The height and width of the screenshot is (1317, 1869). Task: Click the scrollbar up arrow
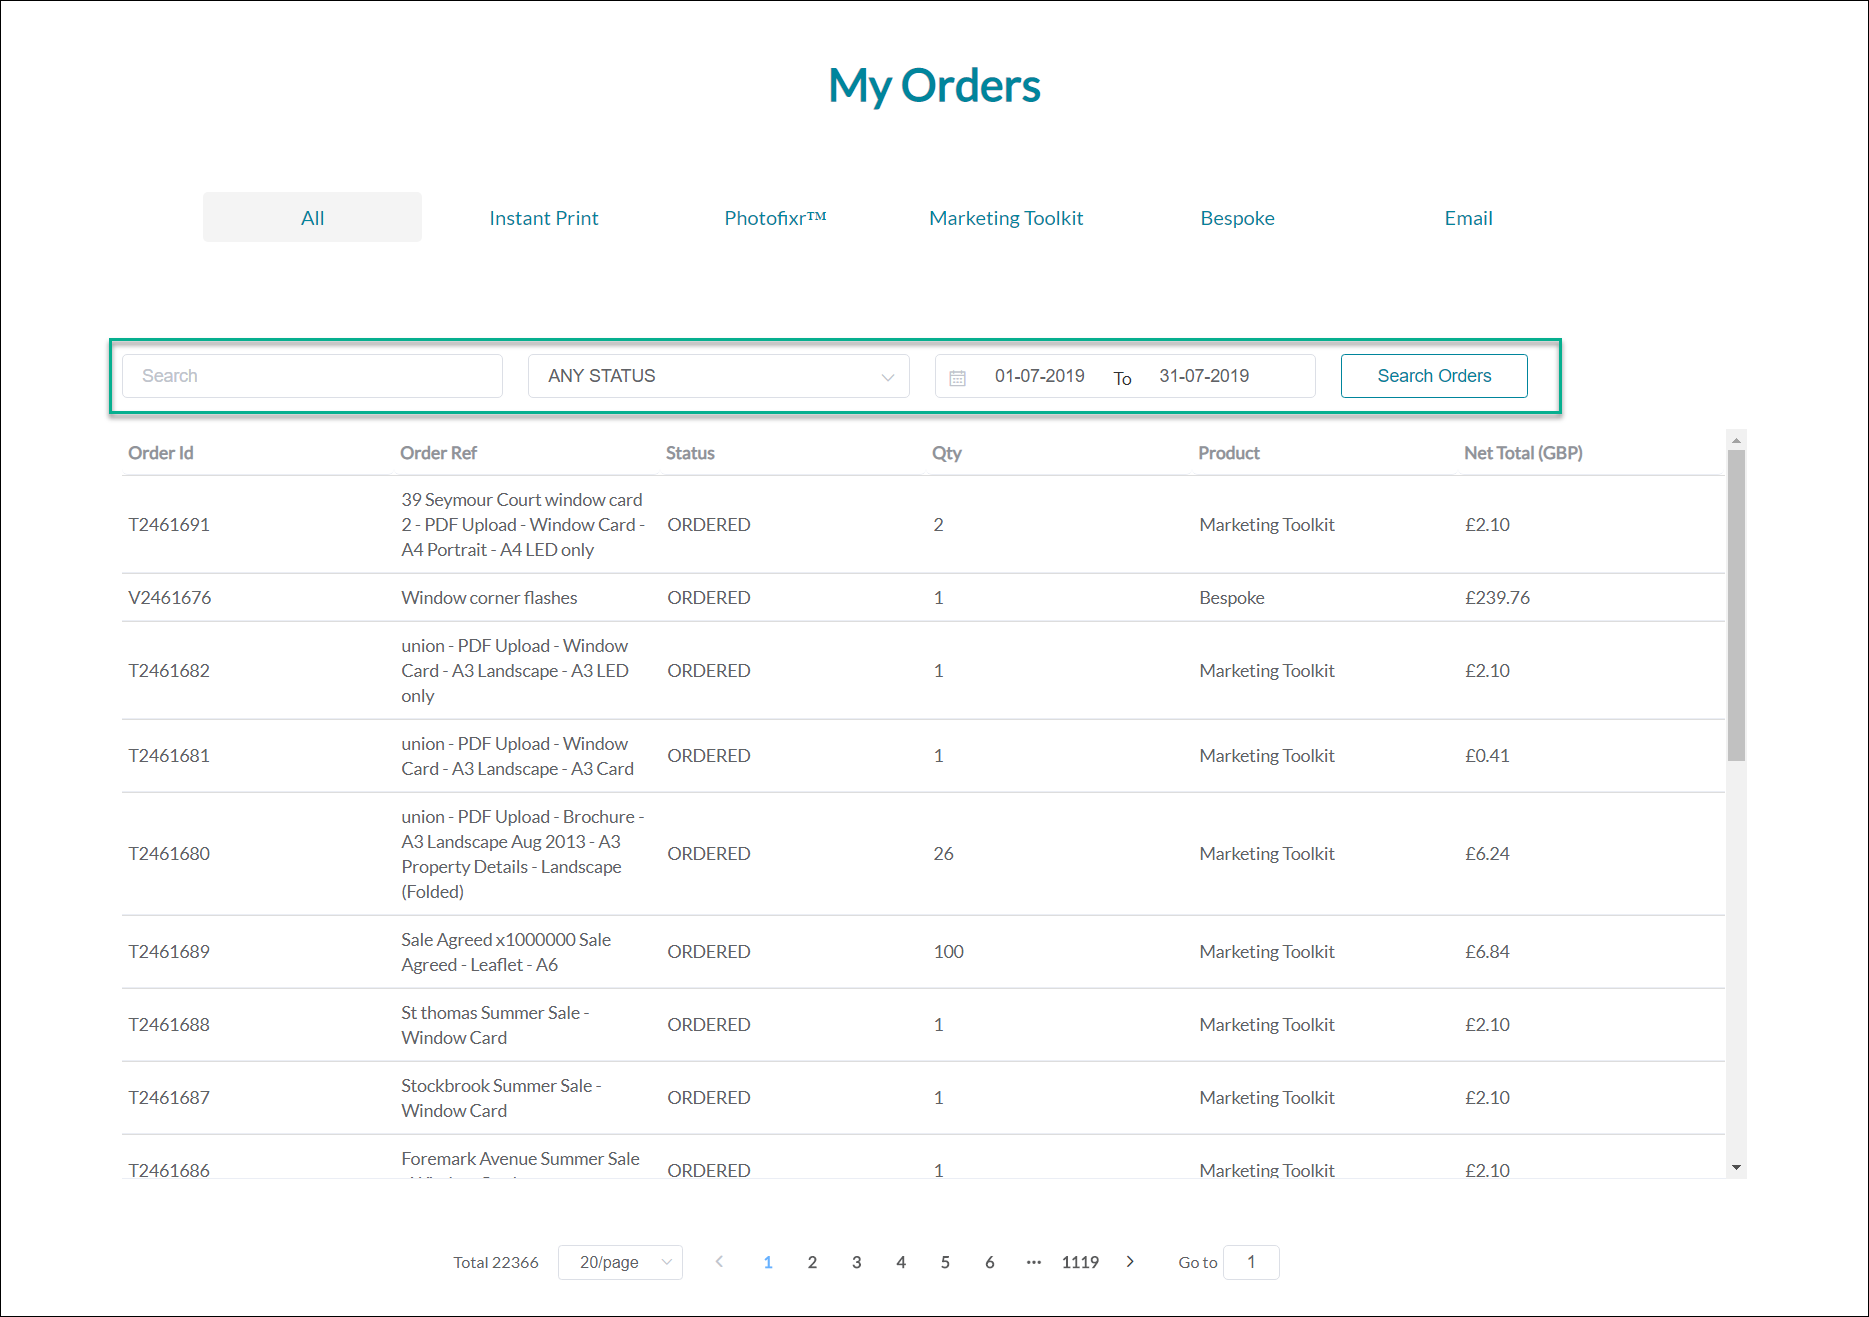(x=1736, y=440)
